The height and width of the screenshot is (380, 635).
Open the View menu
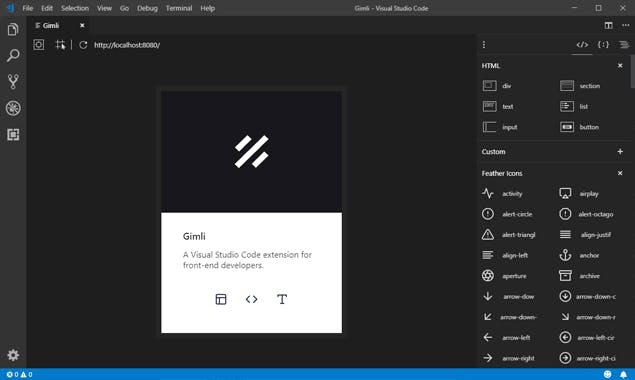click(104, 8)
